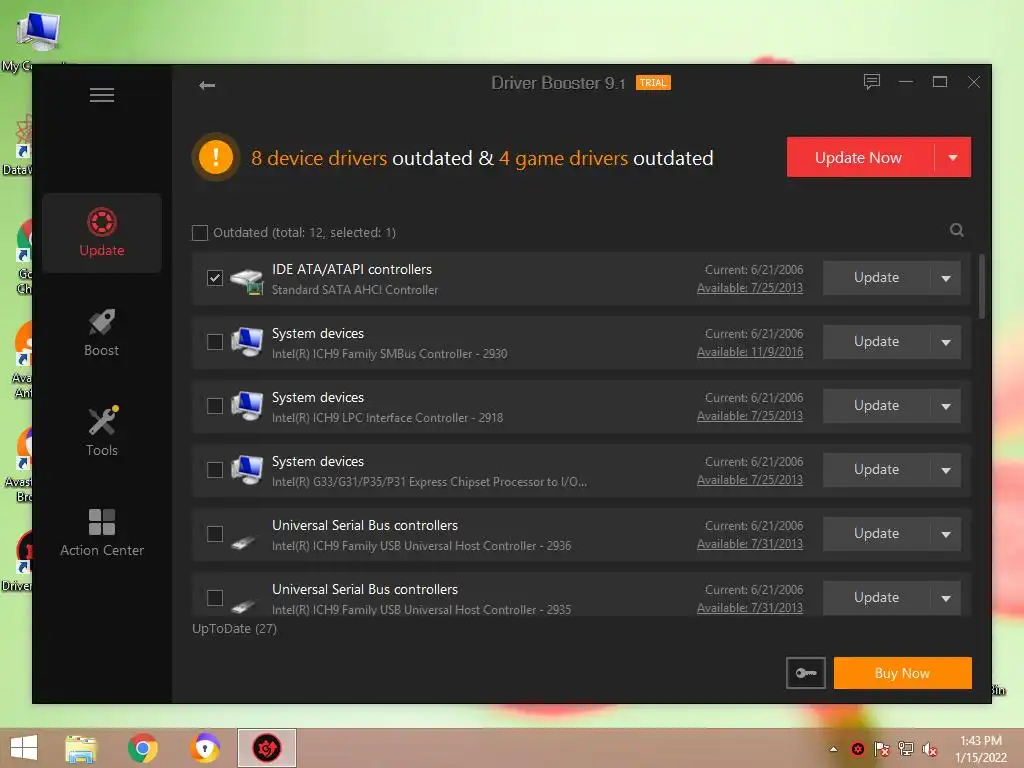Switch to the Update sidebar tab
Screen dimensions: 1024x768
pyautogui.click(x=102, y=232)
